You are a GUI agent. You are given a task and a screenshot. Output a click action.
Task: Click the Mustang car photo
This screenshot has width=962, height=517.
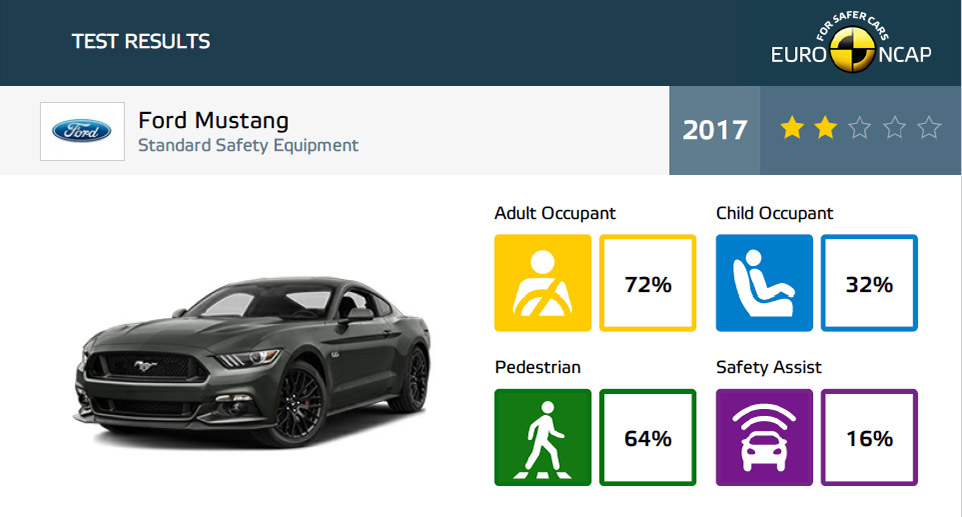253,362
